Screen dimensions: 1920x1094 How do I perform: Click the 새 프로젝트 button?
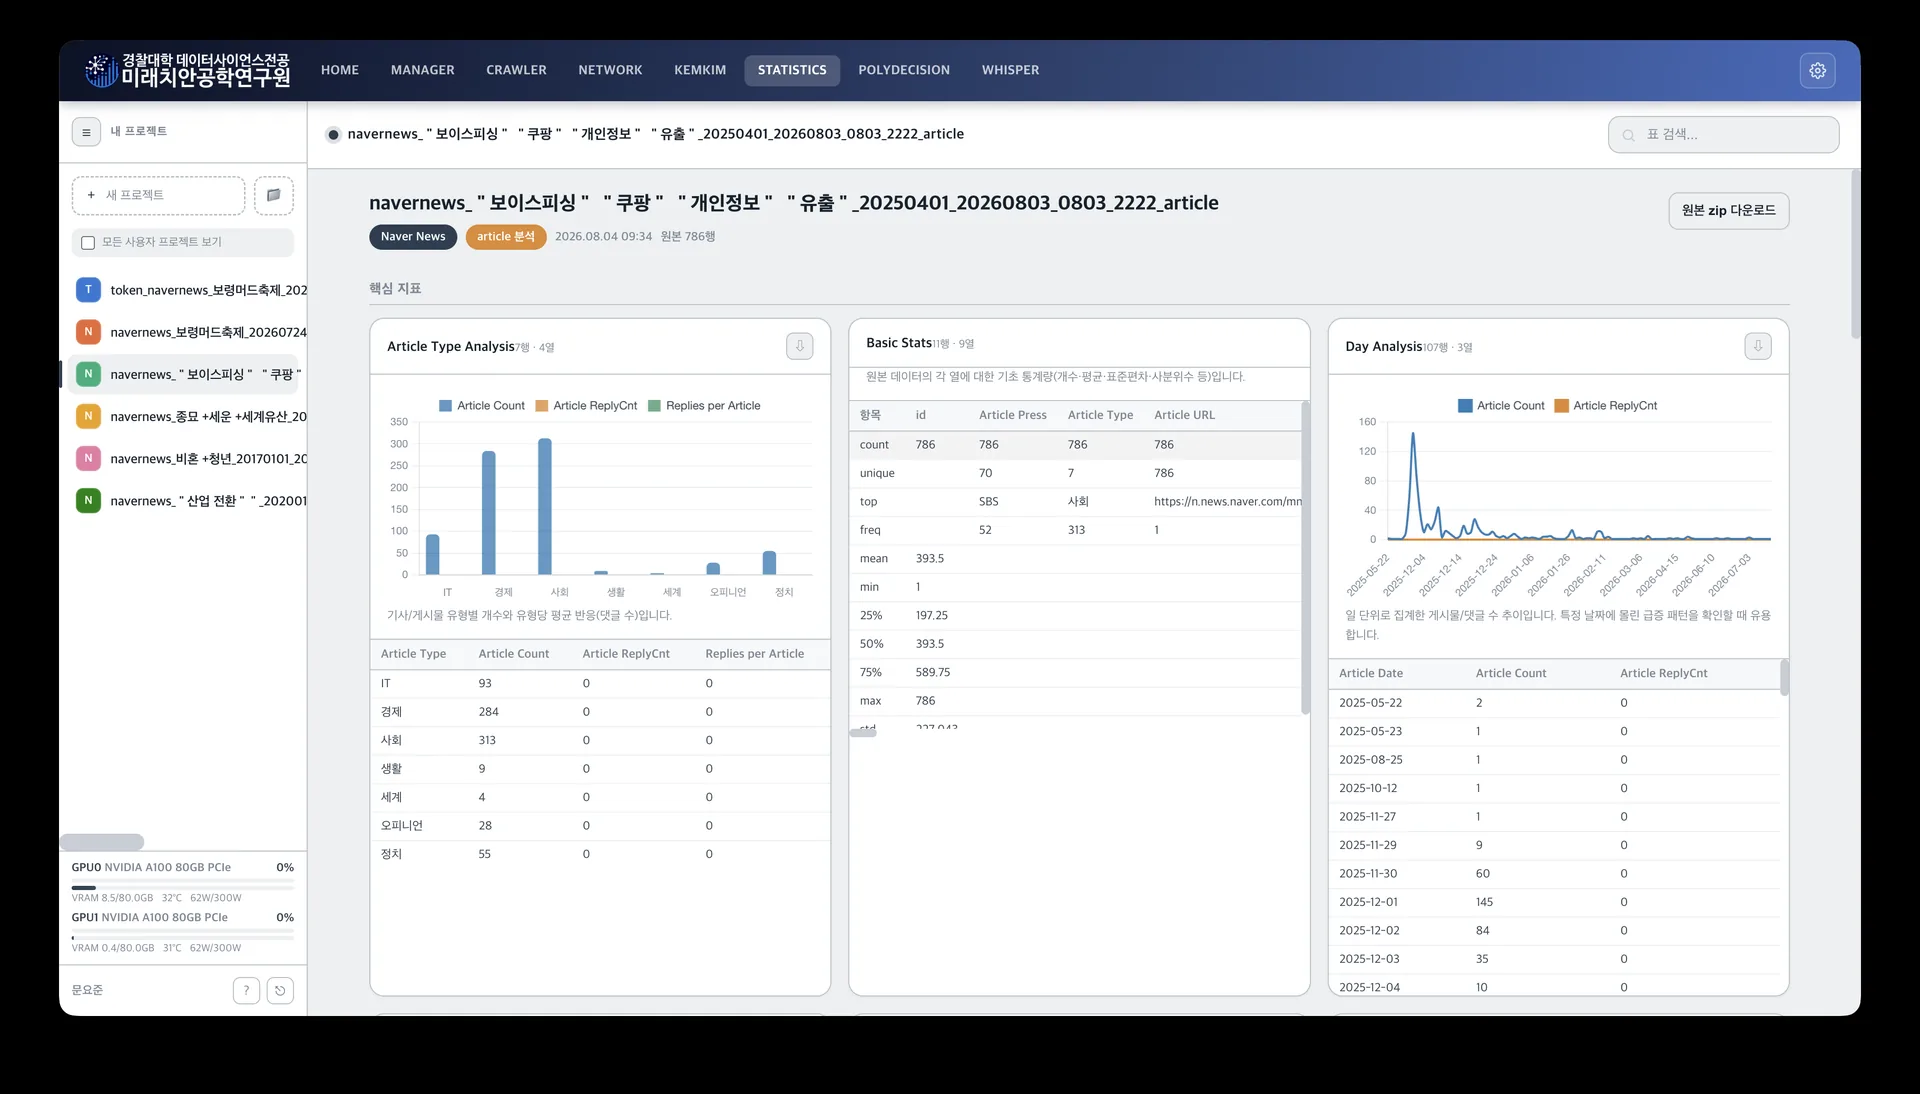tap(158, 195)
